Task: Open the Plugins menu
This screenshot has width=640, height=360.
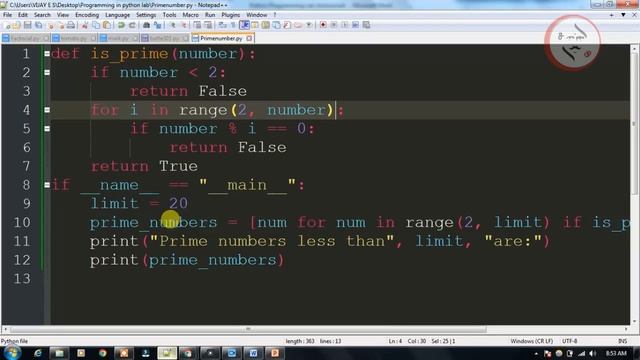Action: pyautogui.click(x=231, y=15)
